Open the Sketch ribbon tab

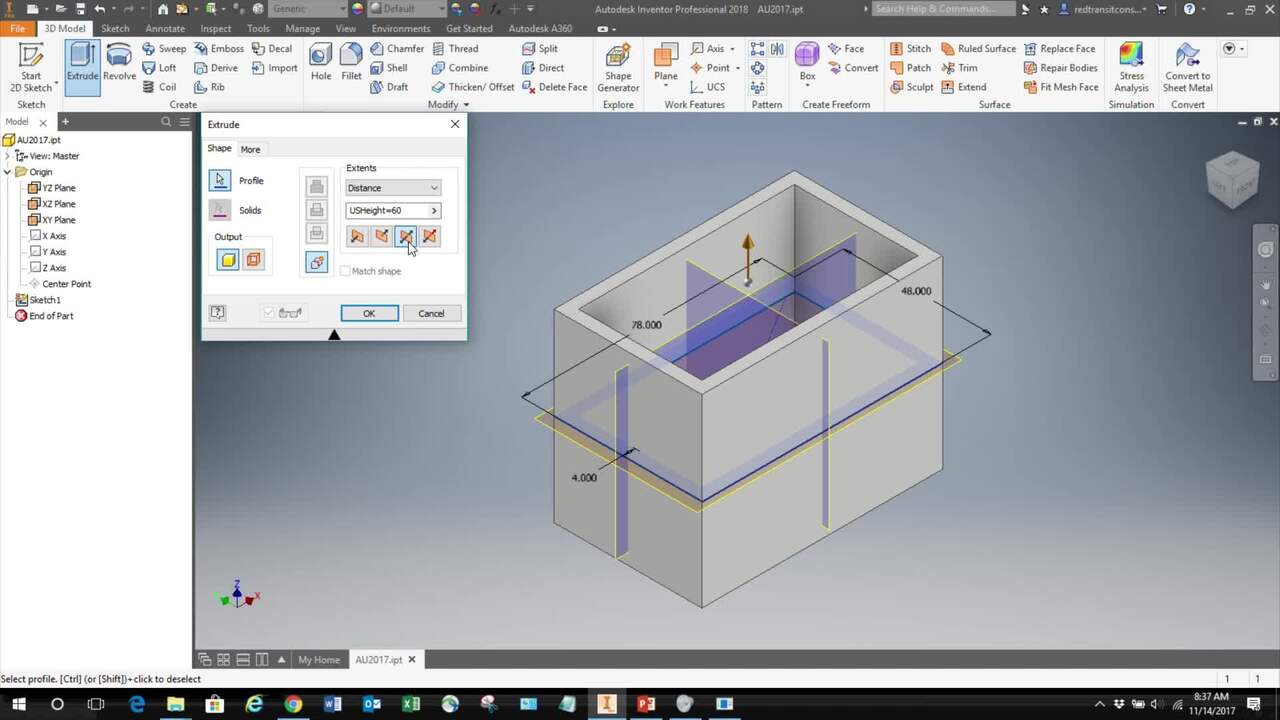(x=114, y=28)
